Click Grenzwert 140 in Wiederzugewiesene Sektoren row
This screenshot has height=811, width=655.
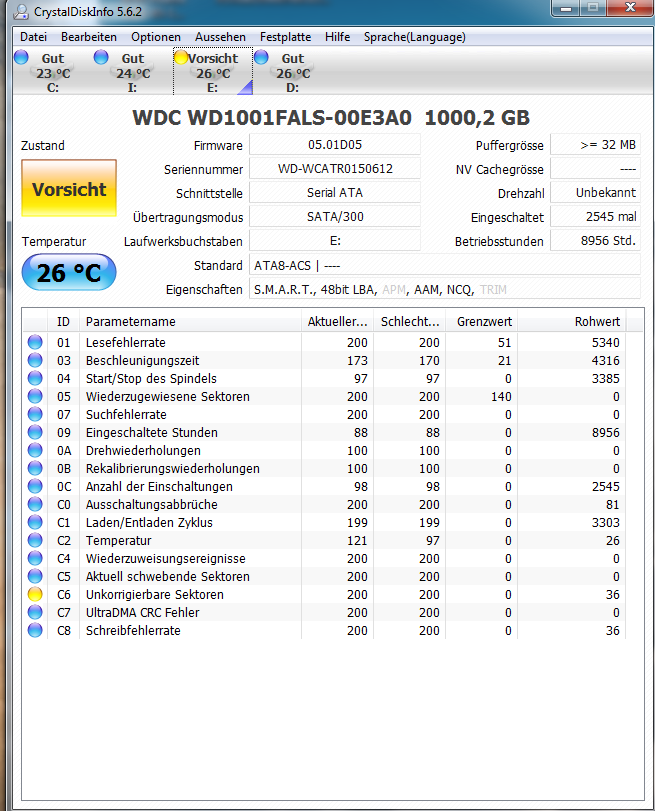pyautogui.click(x=501, y=397)
